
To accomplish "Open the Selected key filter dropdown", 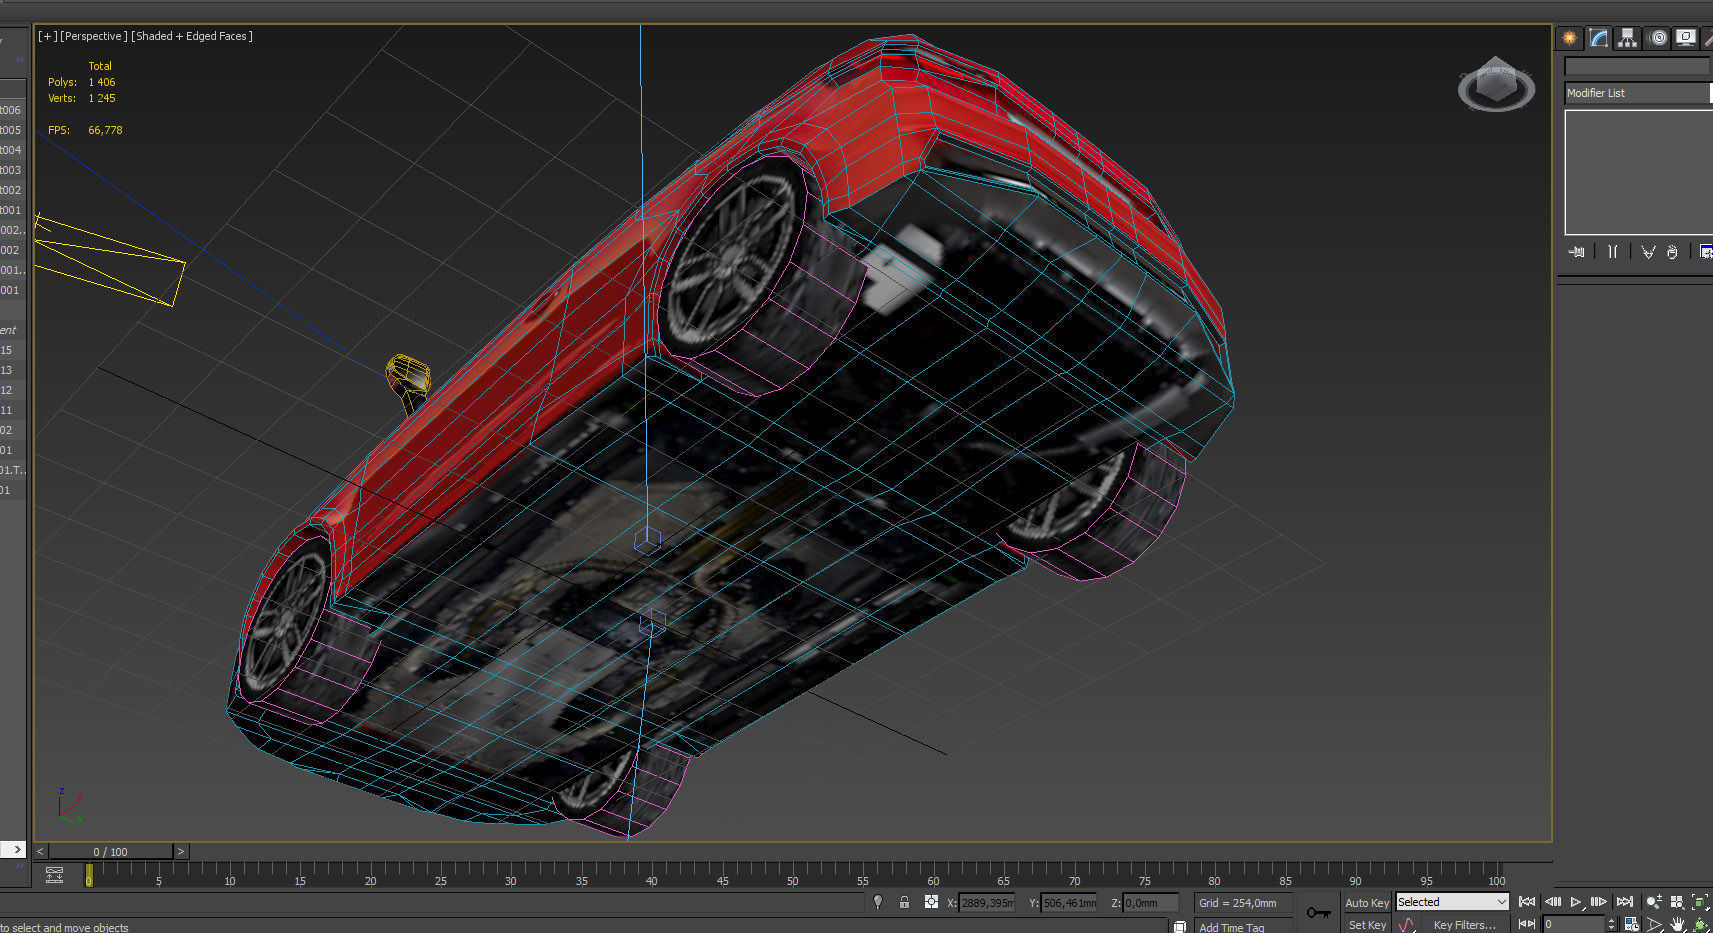I will pyautogui.click(x=1452, y=902).
